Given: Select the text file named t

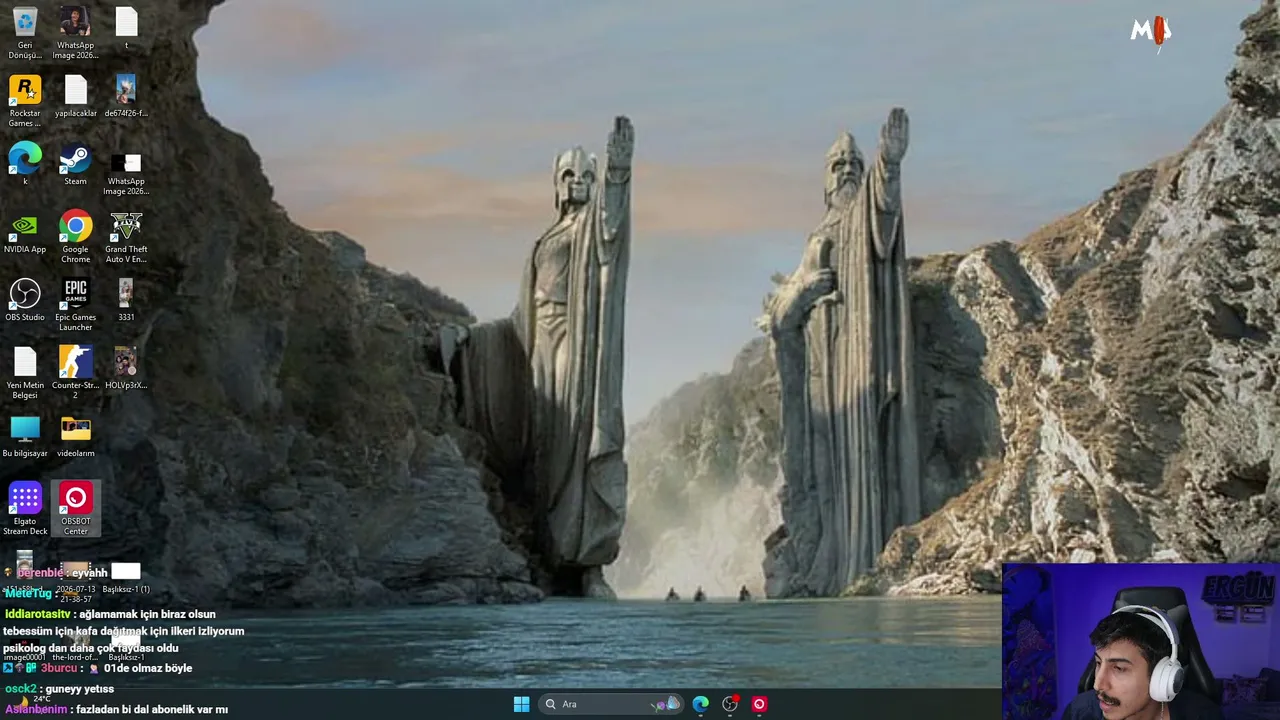Looking at the screenshot, I should coord(126,29).
